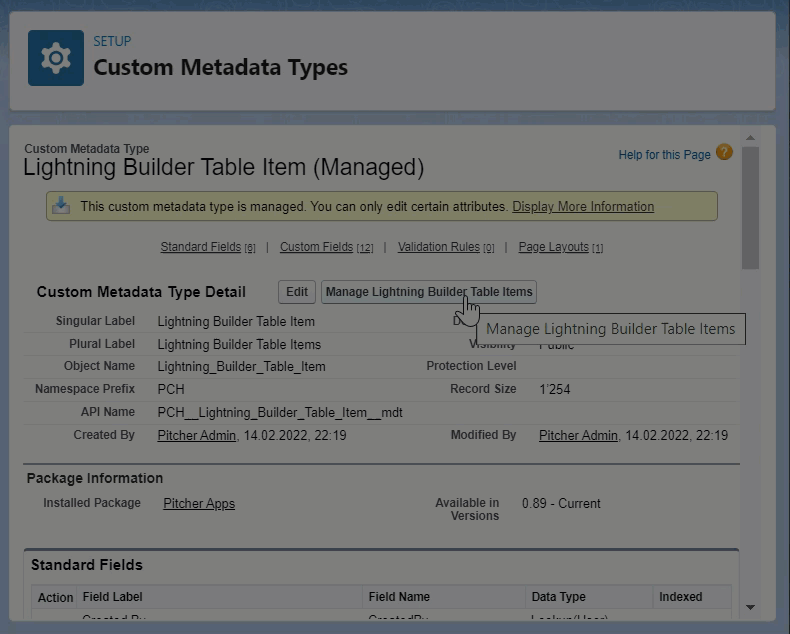Jump to Page Layouts section link

pyautogui.click(x=553, y=247)
